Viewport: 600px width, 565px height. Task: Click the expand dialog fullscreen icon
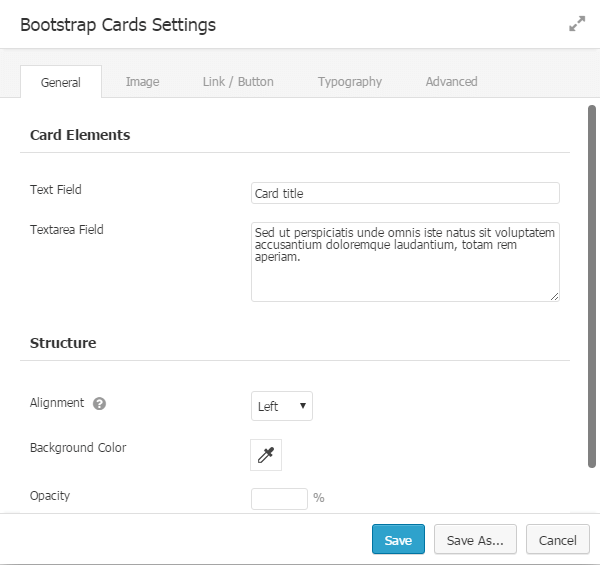[577, 24]
